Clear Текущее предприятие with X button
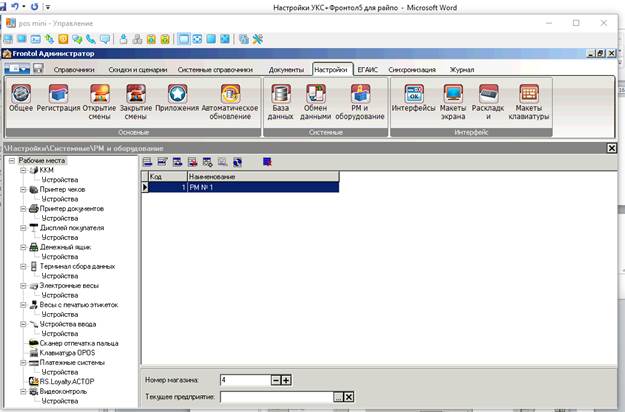Screen dimensions: 625x412 click(x=348, y=397)
